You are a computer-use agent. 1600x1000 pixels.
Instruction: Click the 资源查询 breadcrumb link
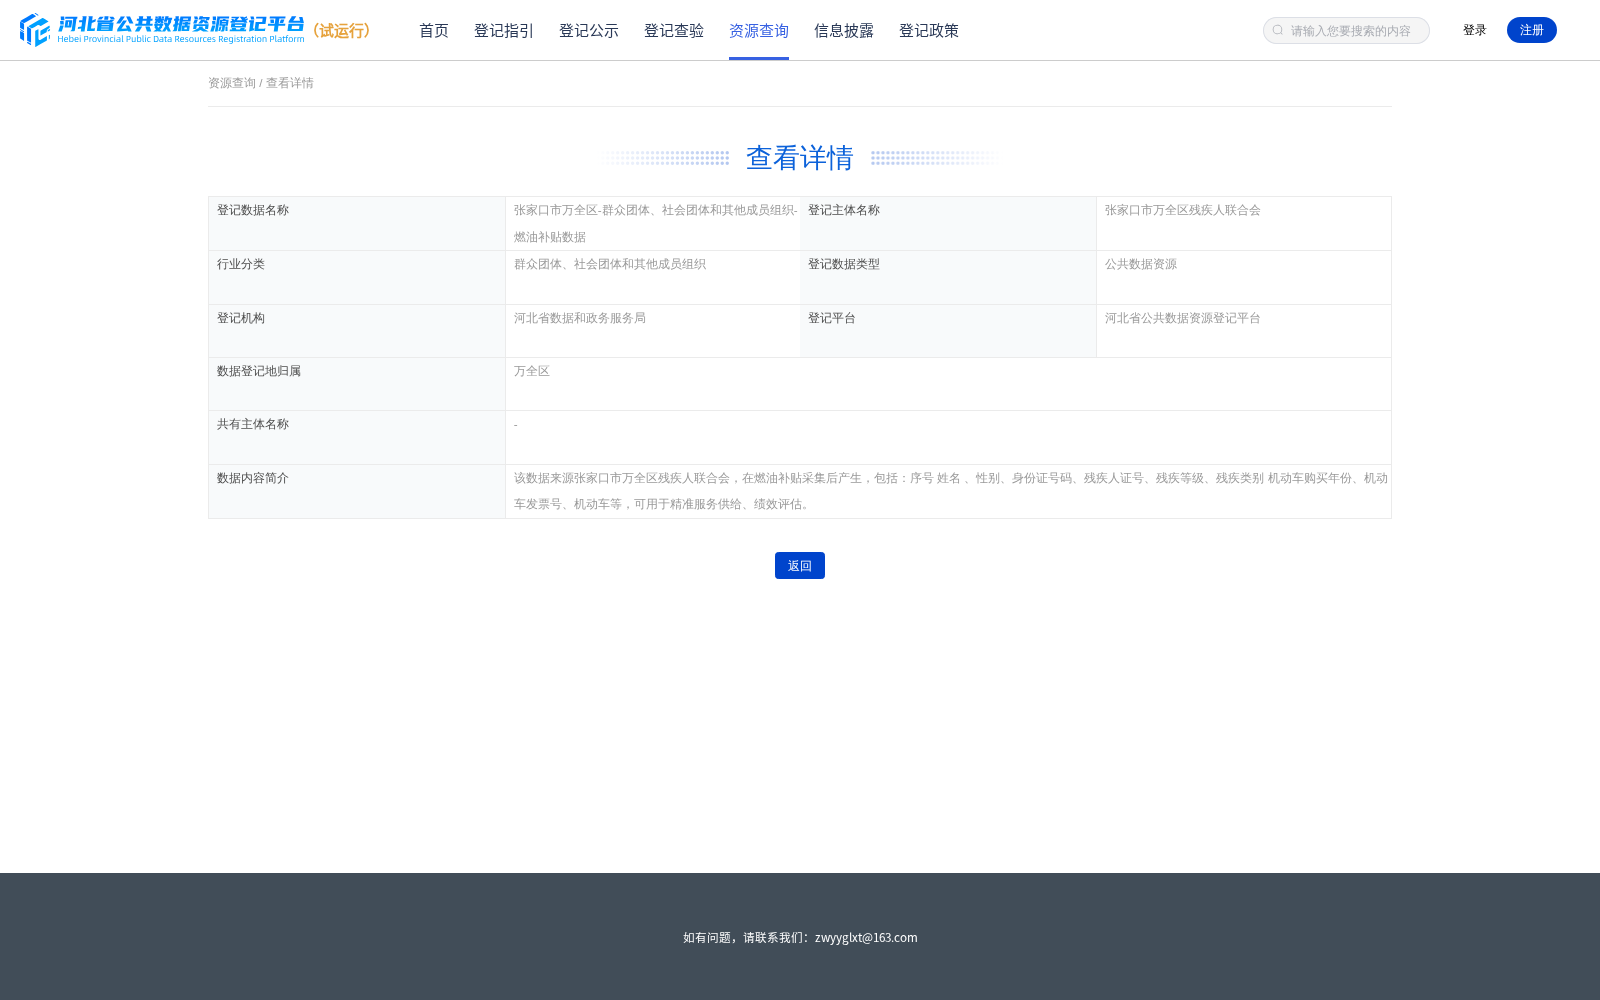pos(232,83)
